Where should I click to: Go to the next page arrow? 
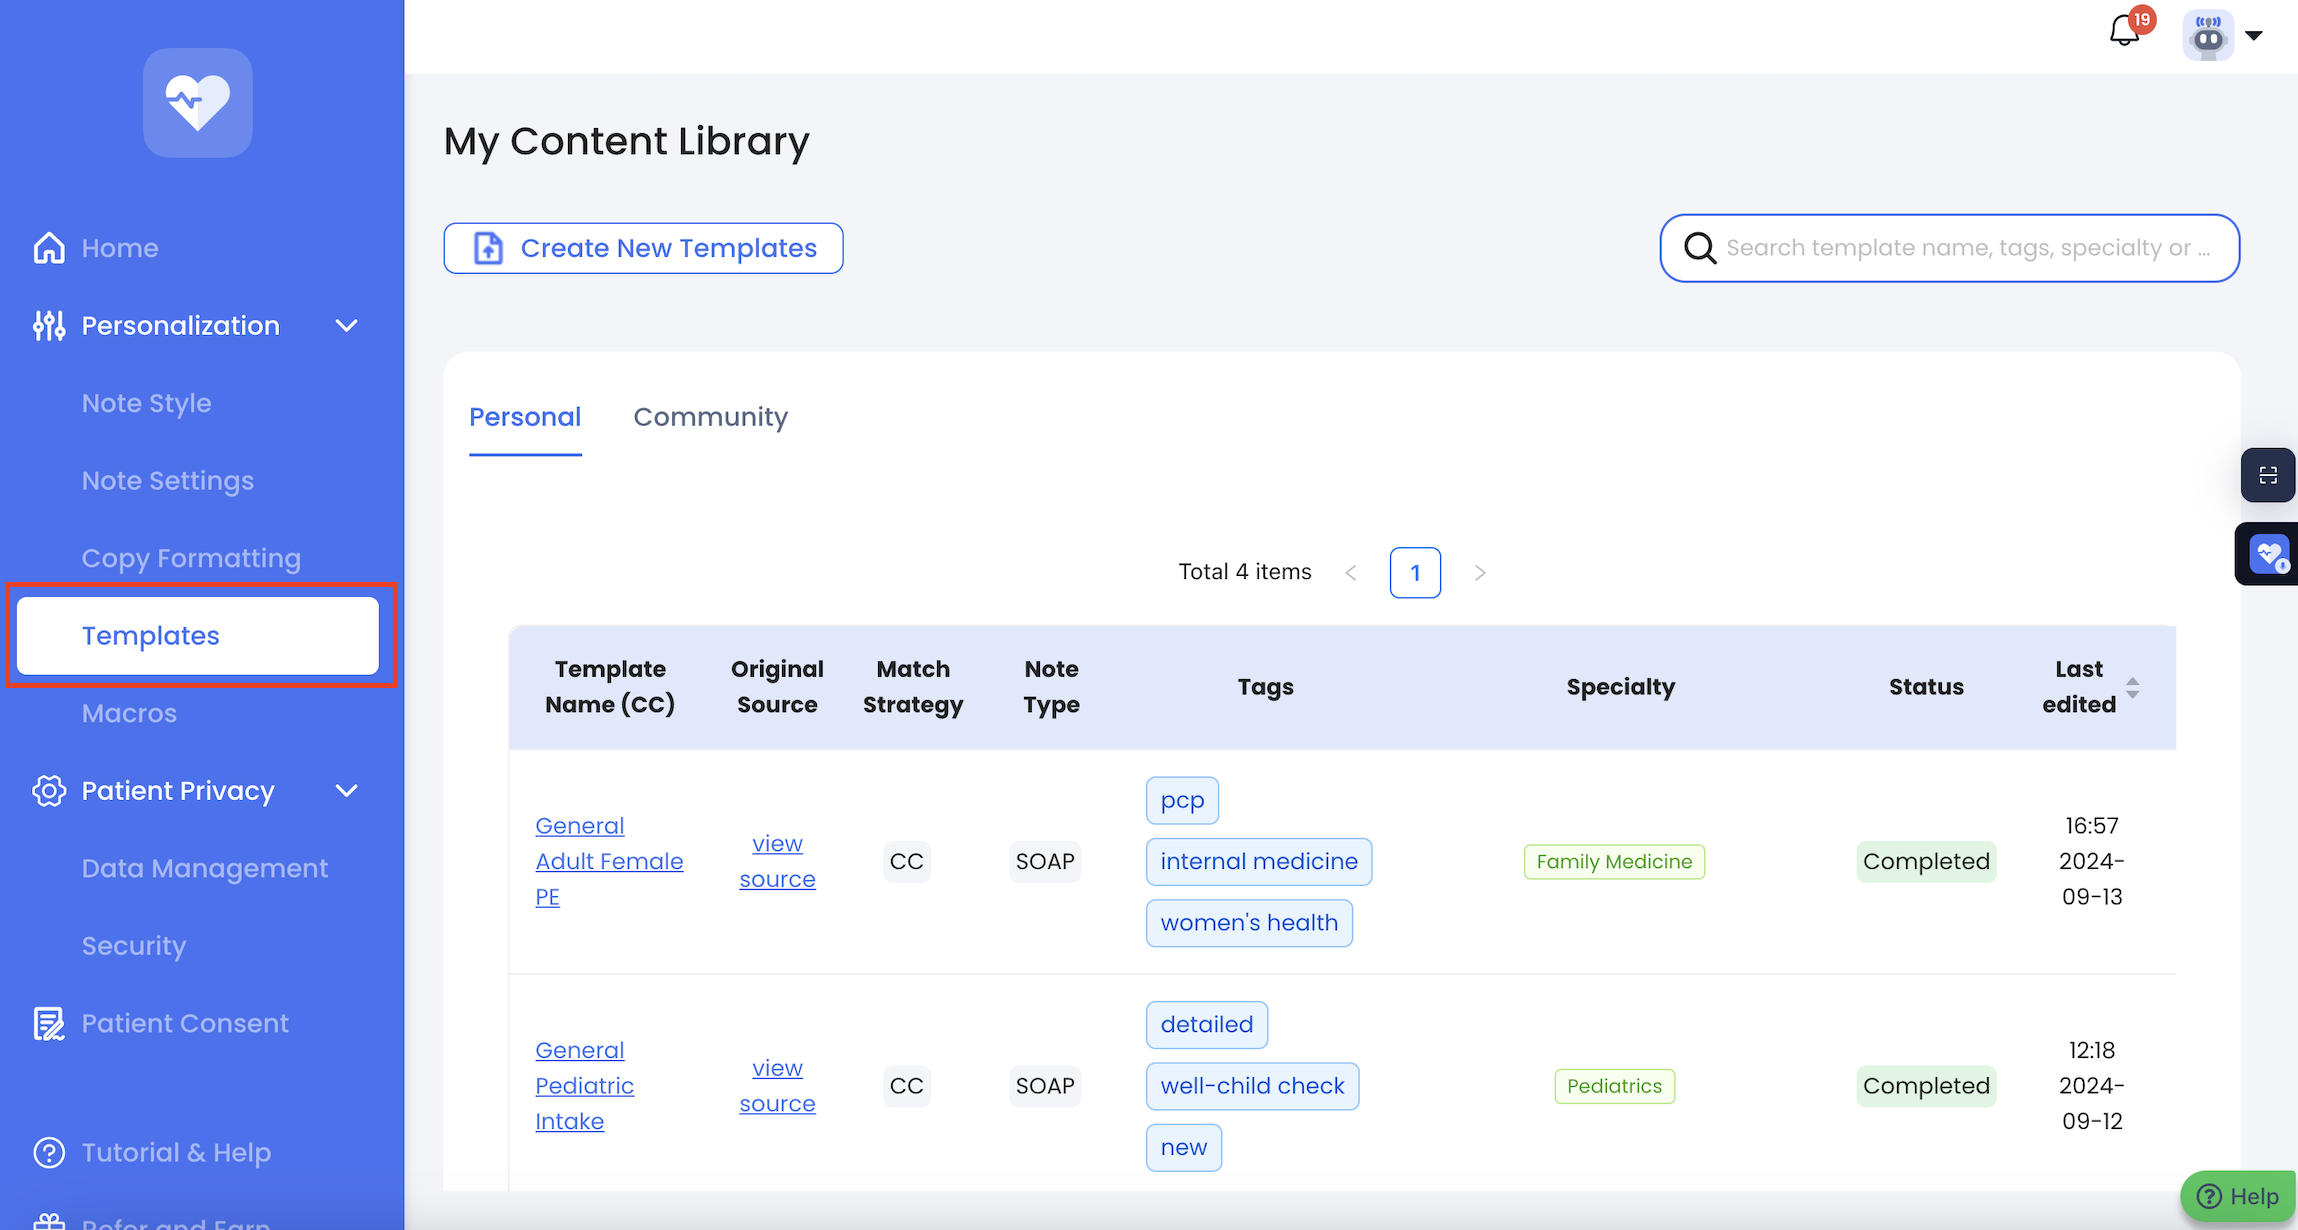point(1480,573)
